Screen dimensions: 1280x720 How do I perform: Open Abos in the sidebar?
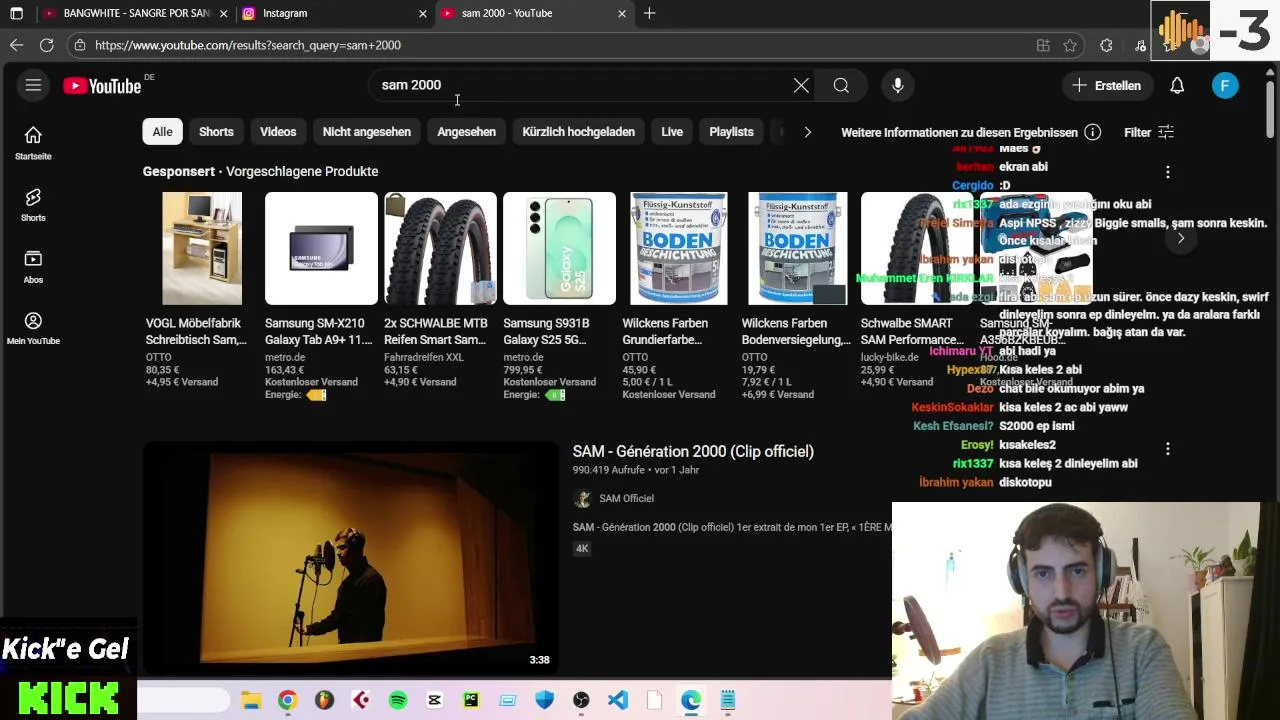(x=33, y=267)
